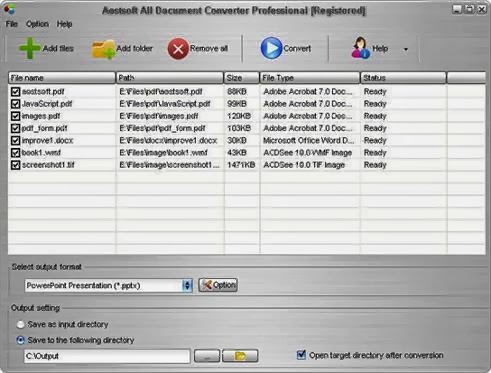Select the screenshot1.tif file name
This screenshot has height=373, width=491.
tap(48, 165)
